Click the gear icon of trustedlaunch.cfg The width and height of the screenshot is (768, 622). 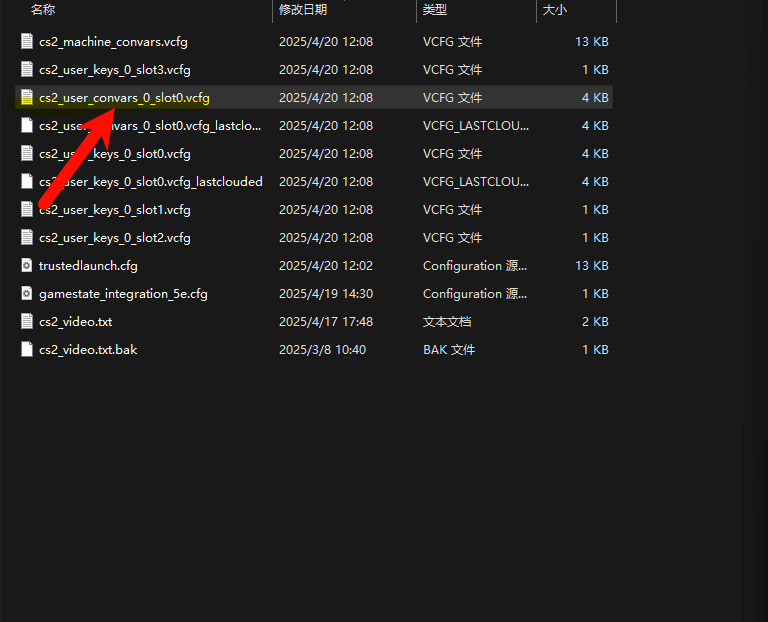click(x=27, y=265)
